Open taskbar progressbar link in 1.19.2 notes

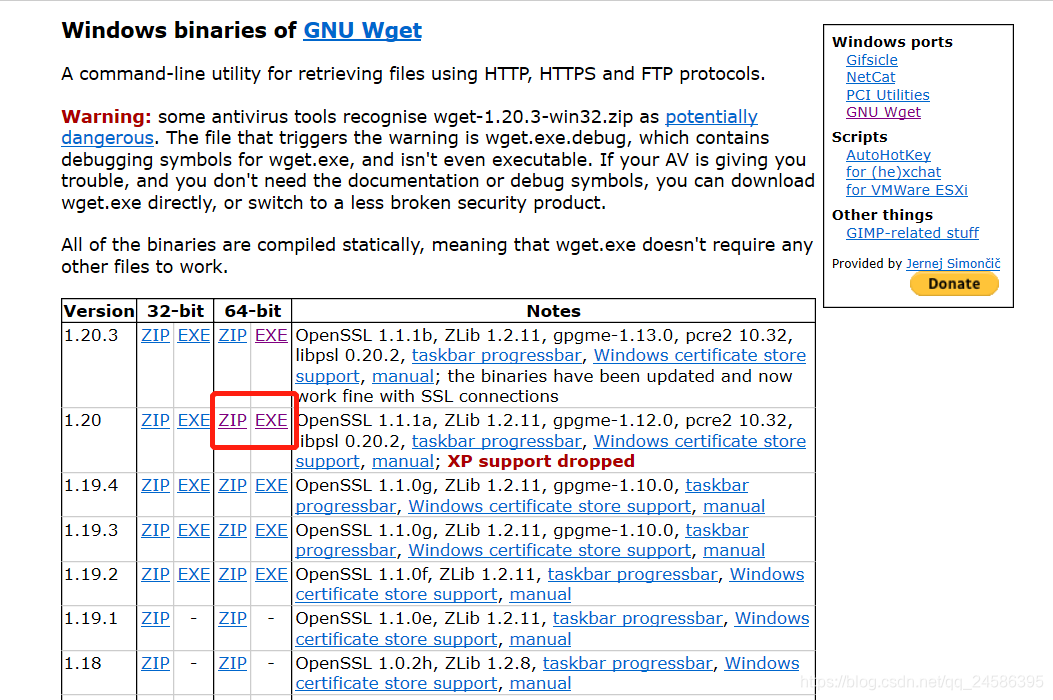(633, 575)
